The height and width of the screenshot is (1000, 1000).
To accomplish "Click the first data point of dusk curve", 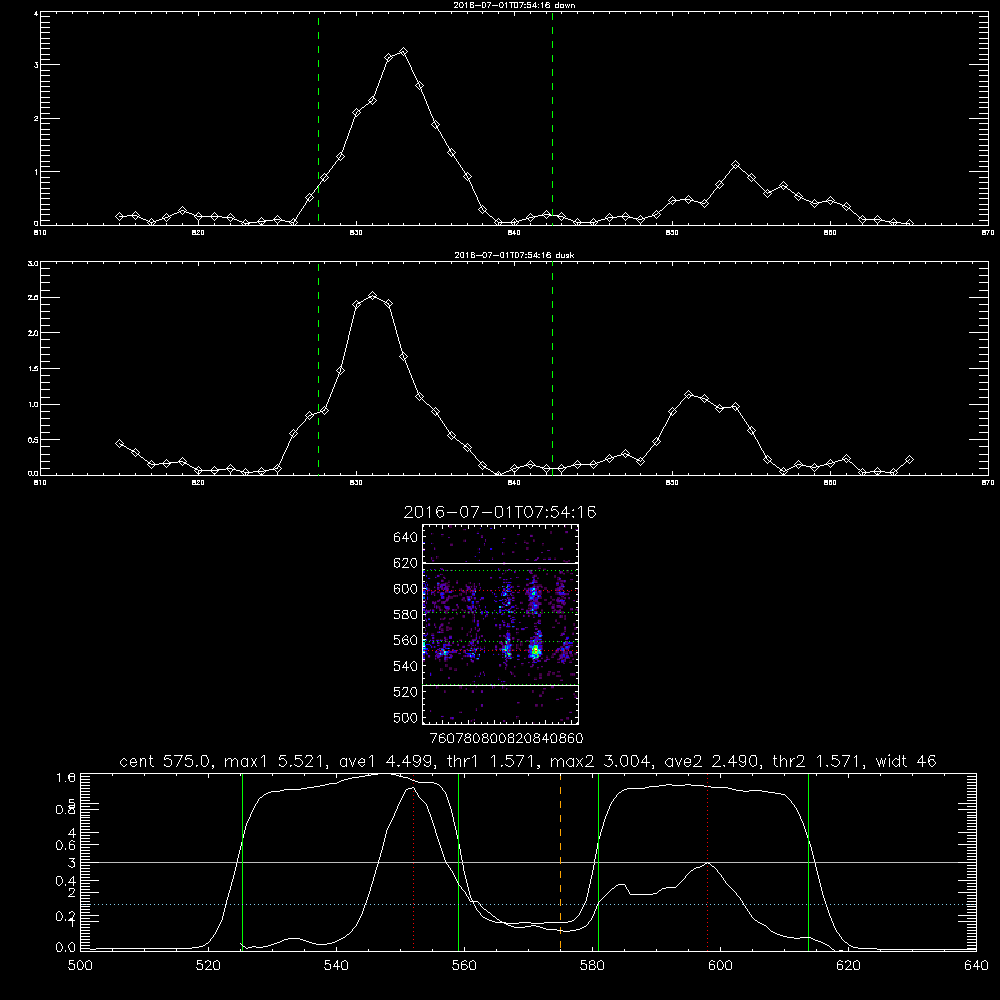I will coord(119,443).
